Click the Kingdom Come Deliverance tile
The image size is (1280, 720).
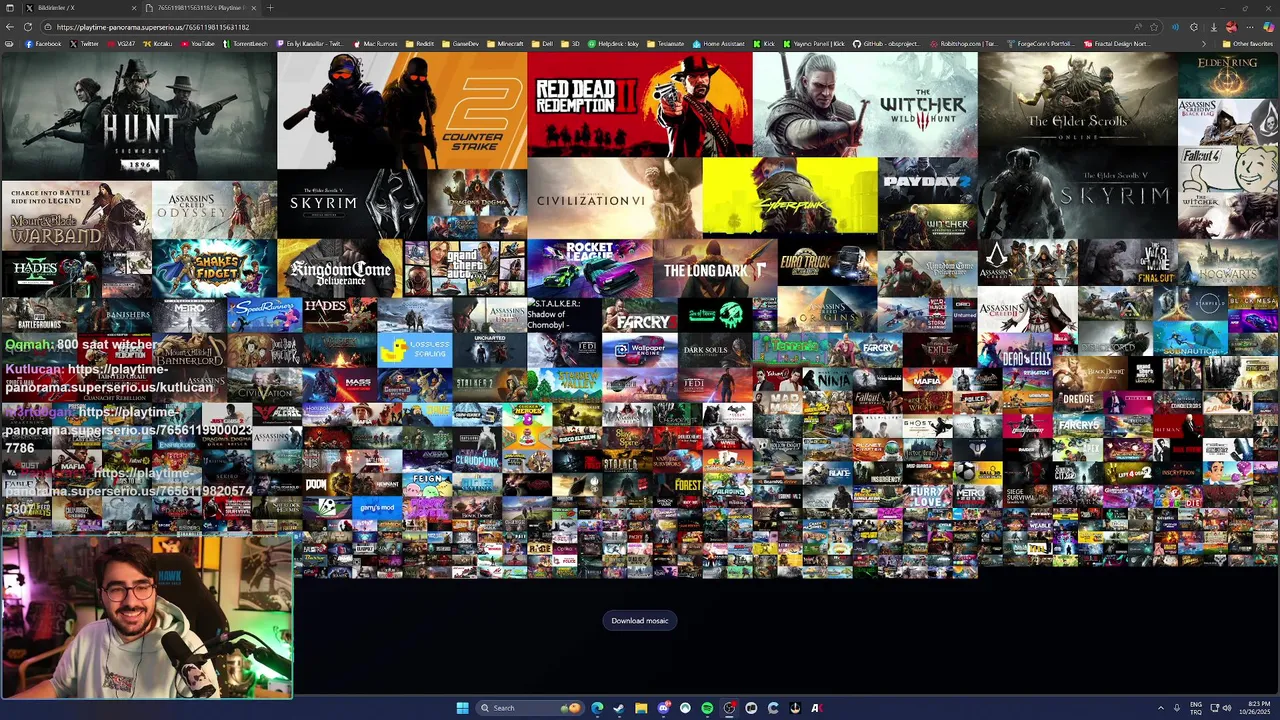(339, 269)
